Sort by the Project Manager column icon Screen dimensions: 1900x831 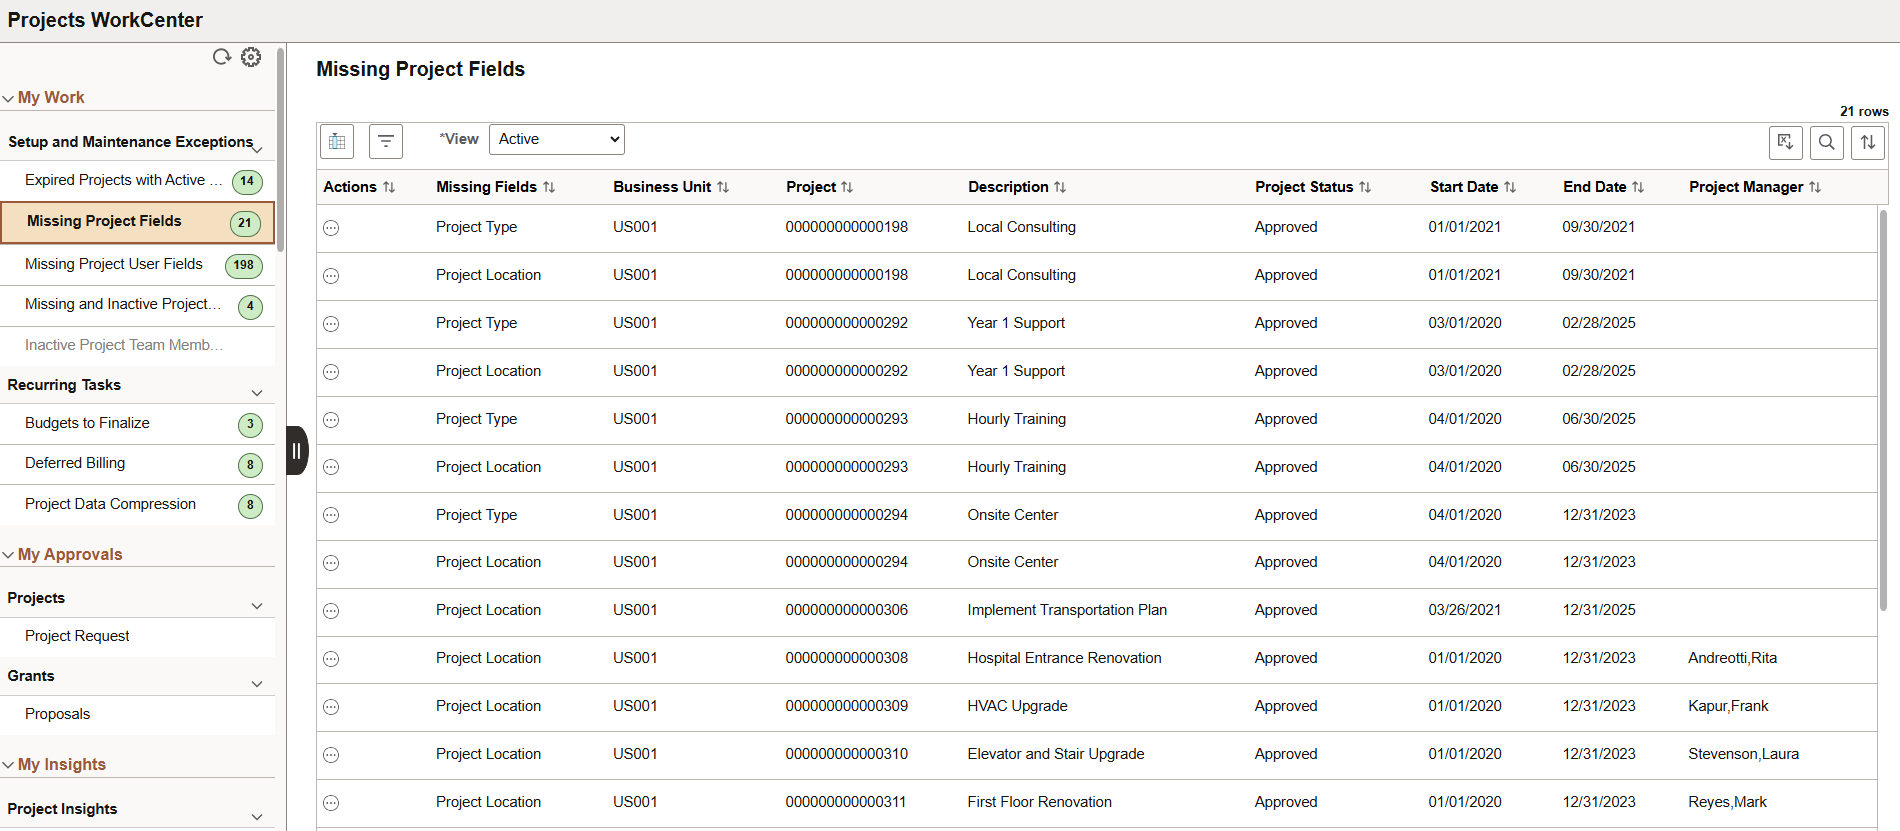1815,187
